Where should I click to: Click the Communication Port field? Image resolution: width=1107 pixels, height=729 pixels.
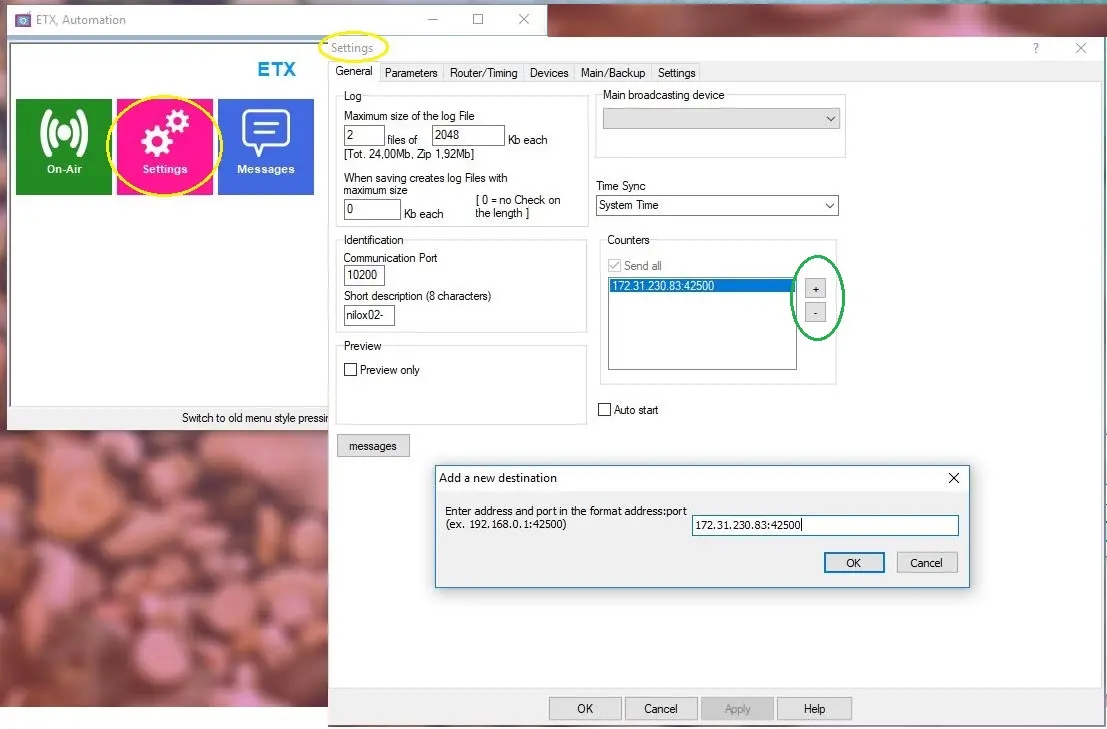tap(364, 276)
